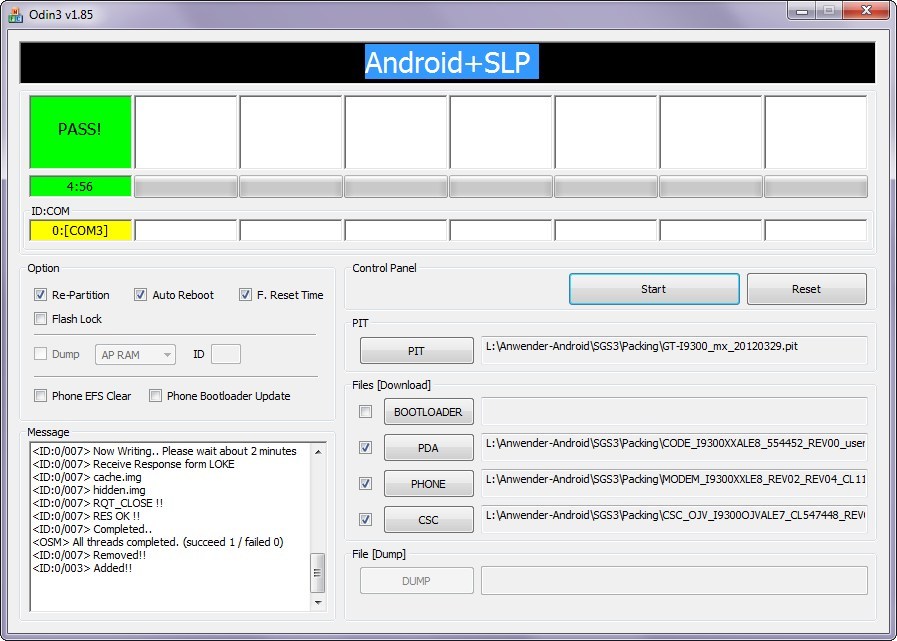
Task: Click the 'Receive Response form LOKE' line
Action: point(133,464)
